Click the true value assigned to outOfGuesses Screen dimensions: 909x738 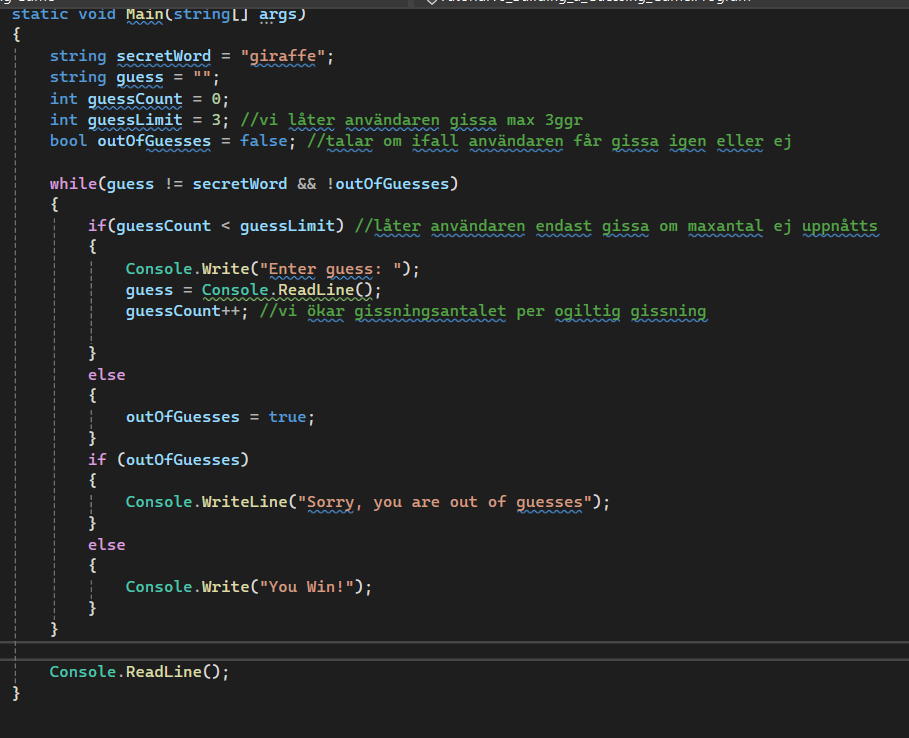(x=287, y=416)
